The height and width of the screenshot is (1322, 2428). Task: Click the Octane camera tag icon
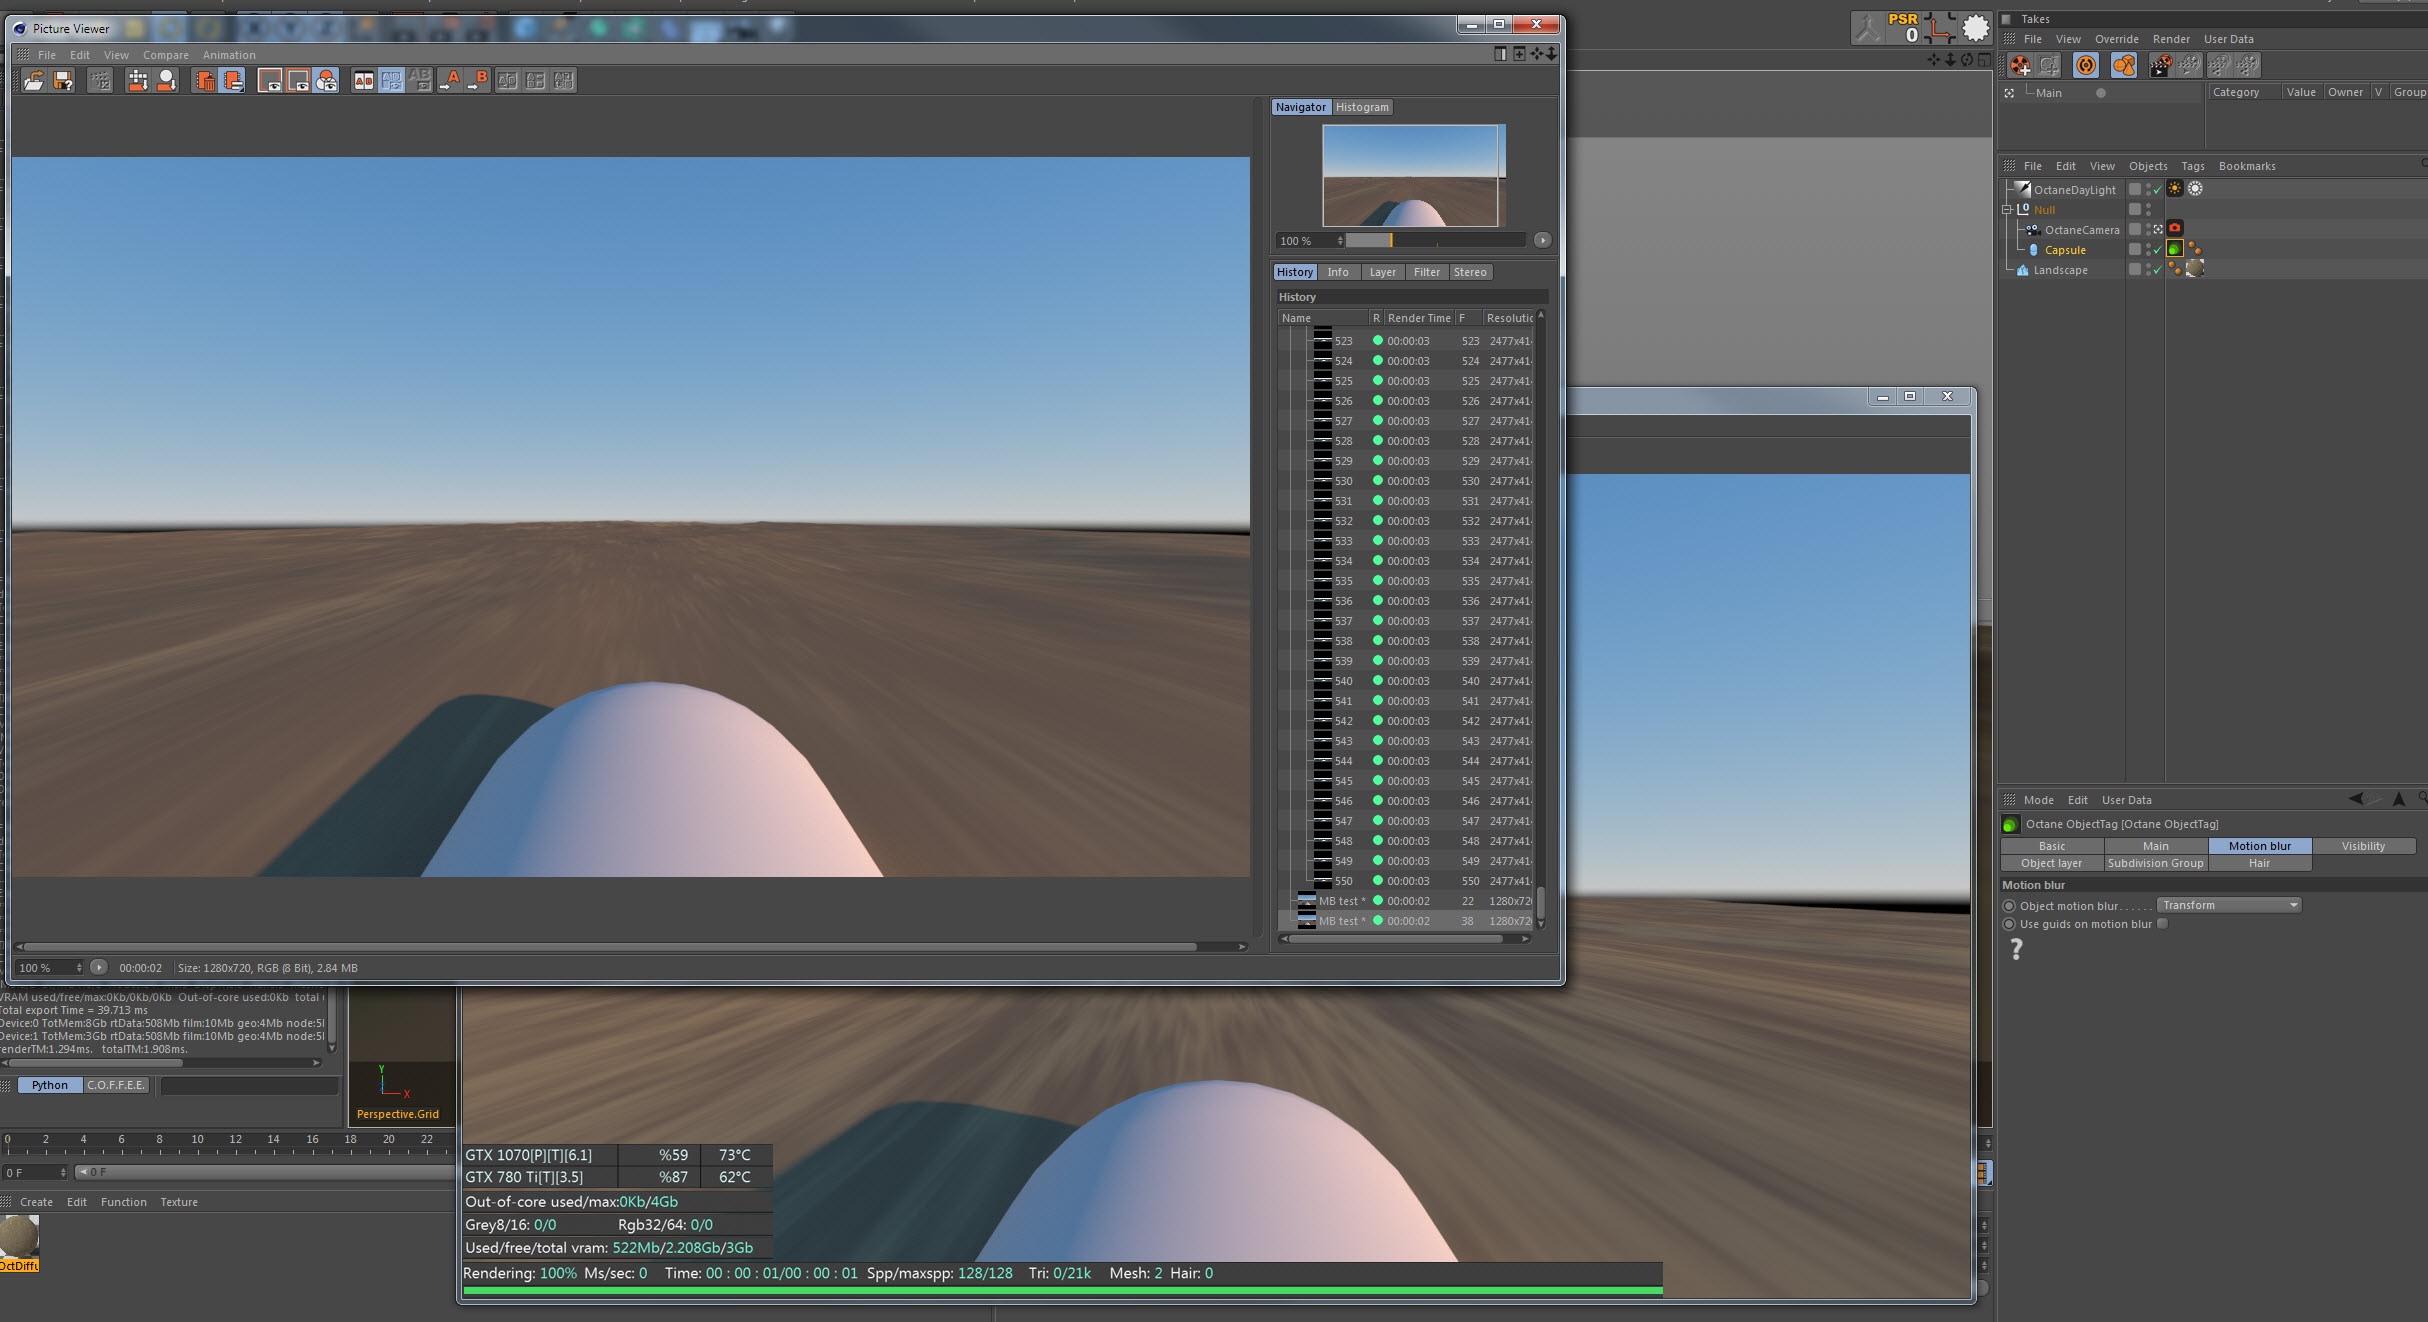point(2174,229)
